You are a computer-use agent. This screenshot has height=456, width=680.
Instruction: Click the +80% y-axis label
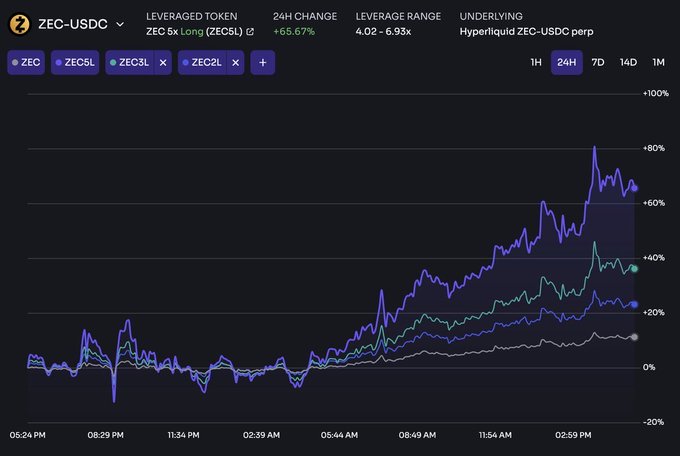654,148
